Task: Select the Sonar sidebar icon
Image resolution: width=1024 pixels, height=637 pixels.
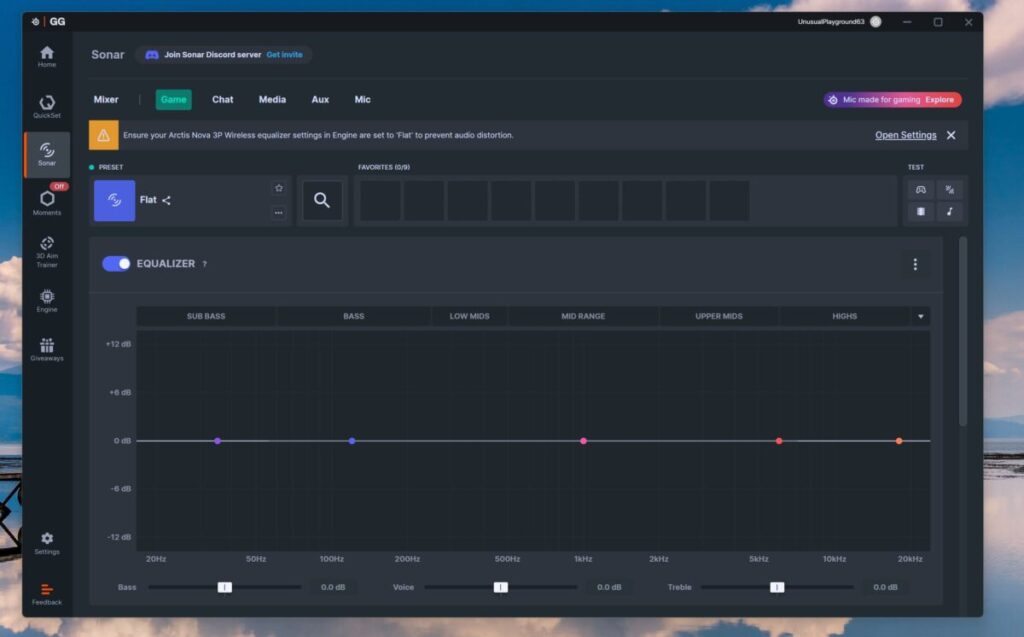Action: pyautogui.click(x=46, y=154)
